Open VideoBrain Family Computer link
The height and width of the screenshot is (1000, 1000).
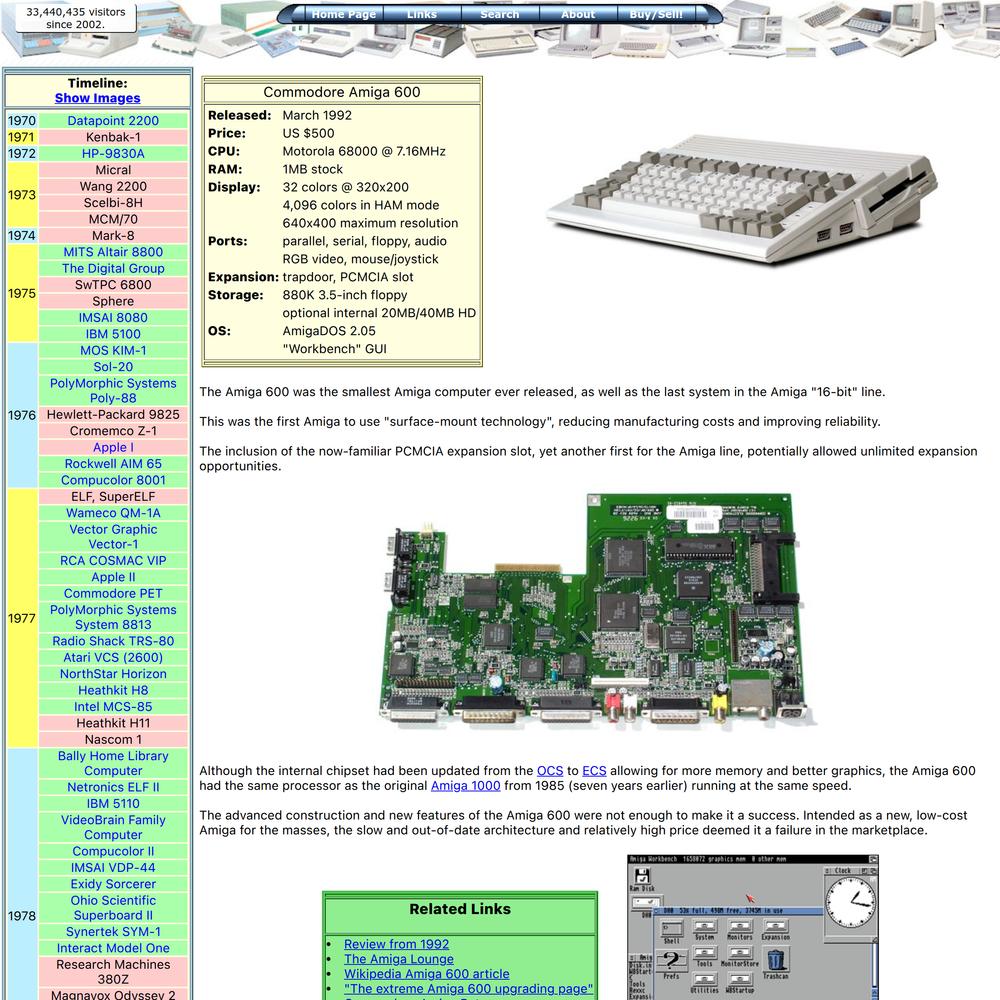click(x=113, y=827)
